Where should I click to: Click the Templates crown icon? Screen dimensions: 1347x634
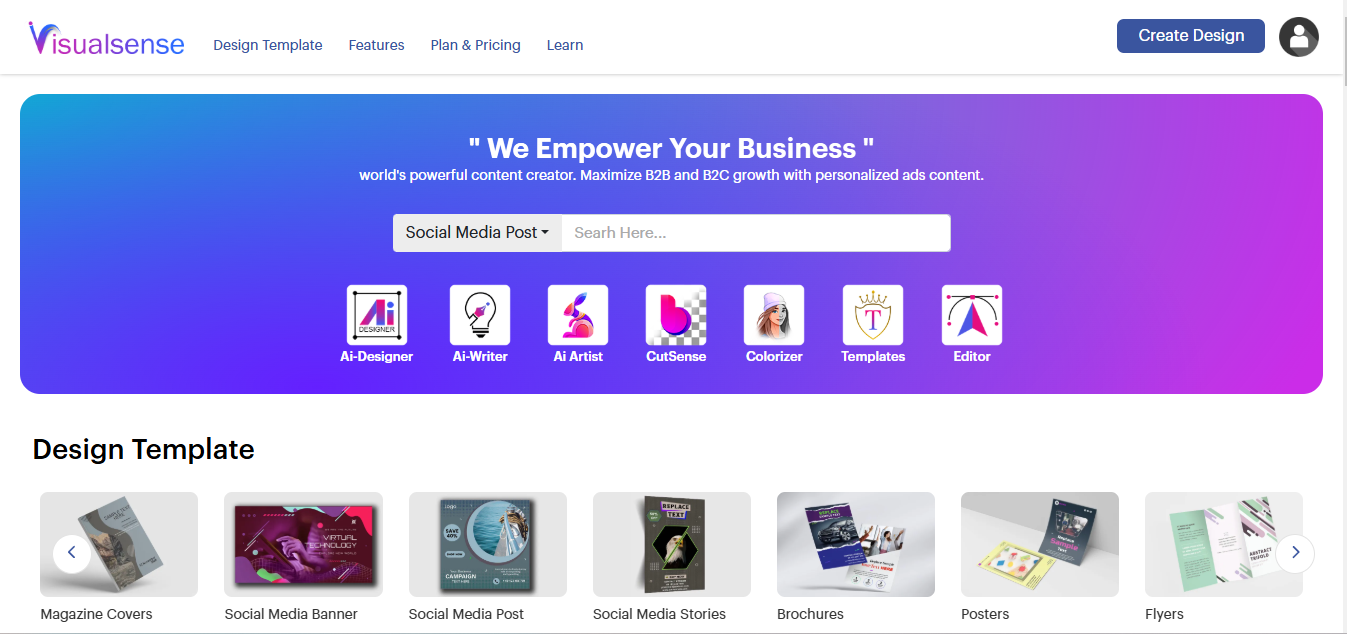pos(873,315)
